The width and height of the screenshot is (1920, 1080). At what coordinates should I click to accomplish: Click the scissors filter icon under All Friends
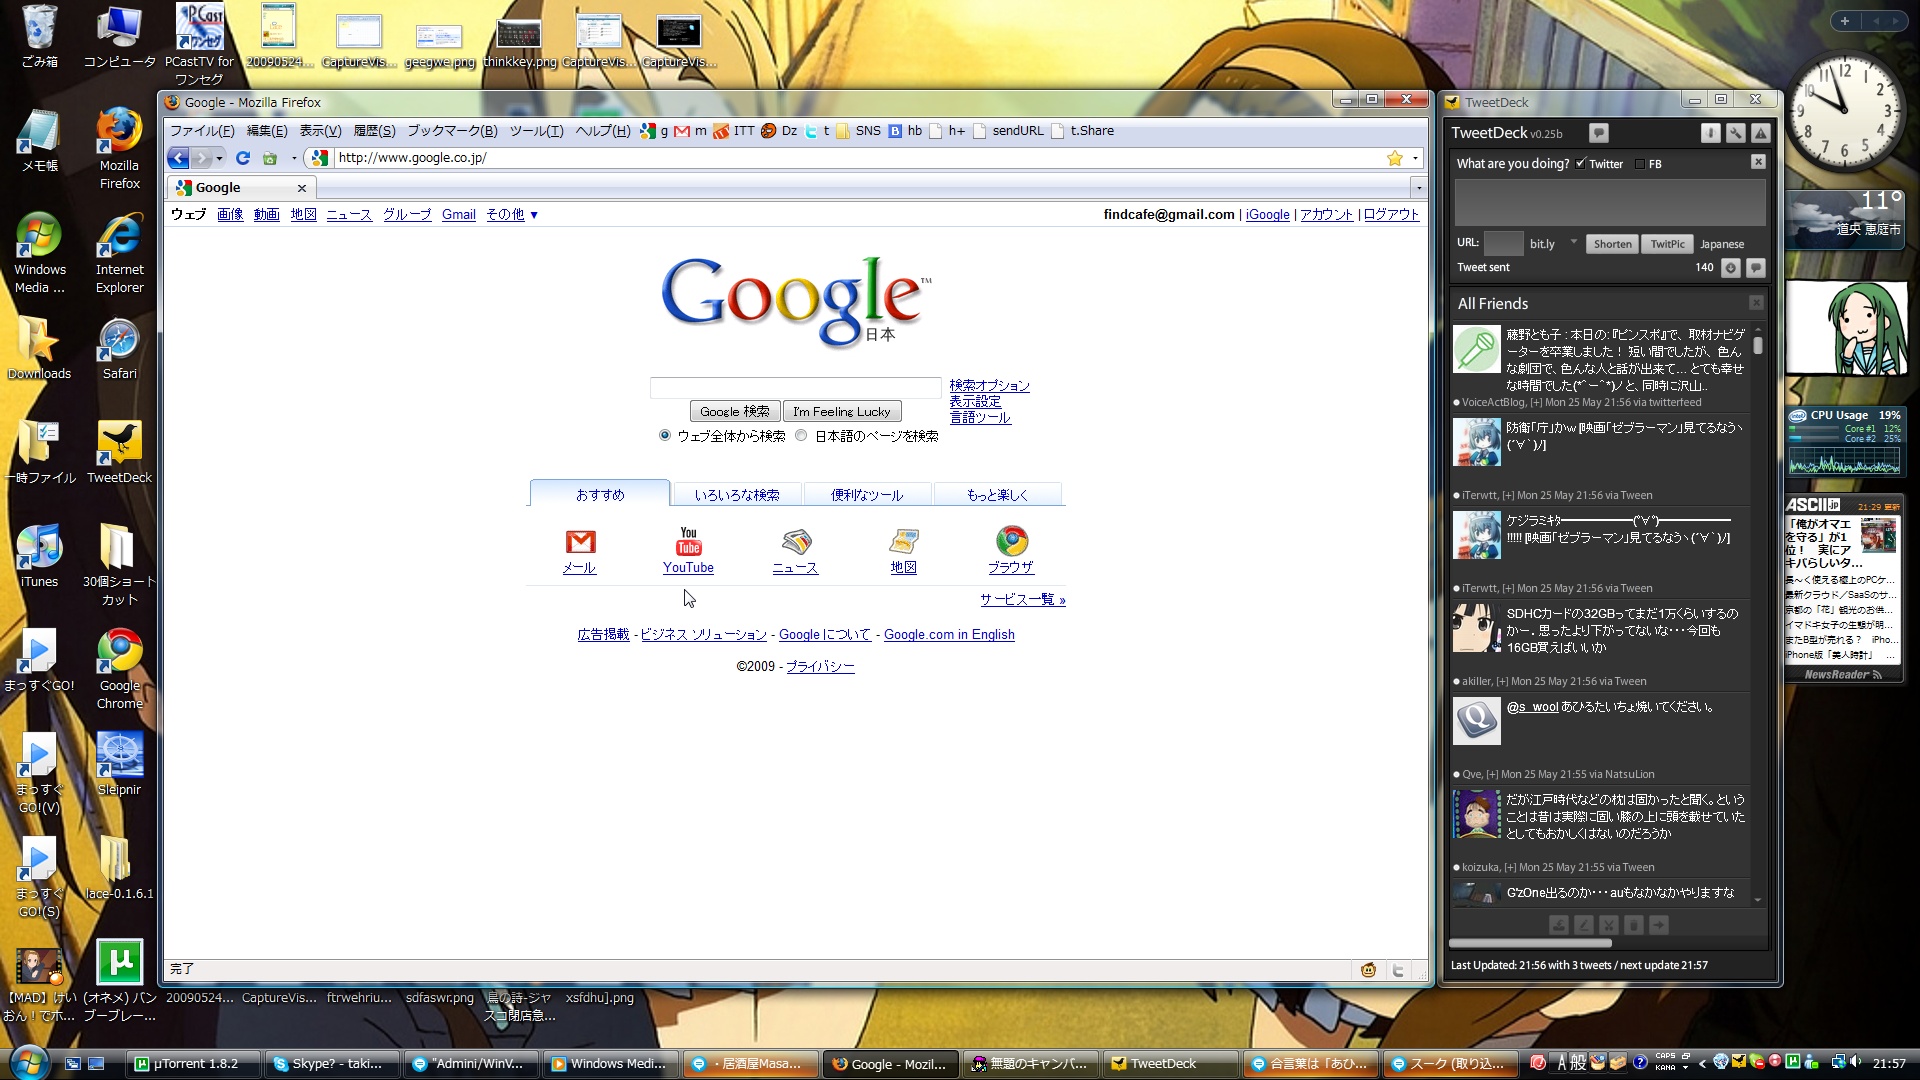coord(1609,925)
